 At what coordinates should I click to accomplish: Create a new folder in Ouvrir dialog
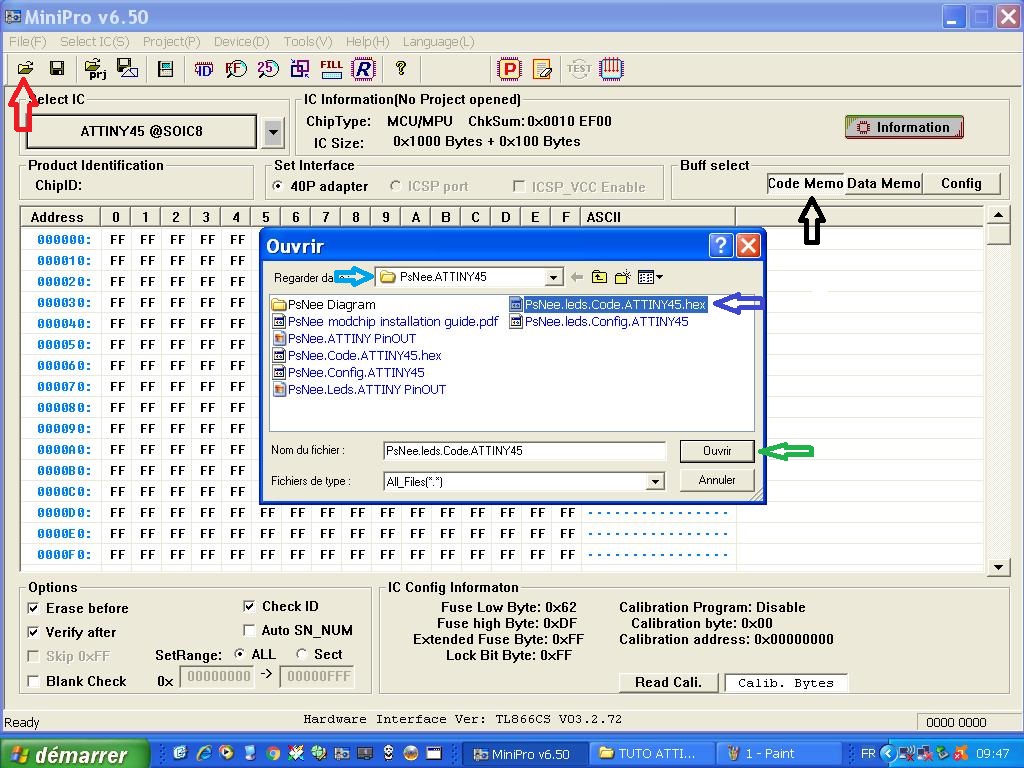622,277
